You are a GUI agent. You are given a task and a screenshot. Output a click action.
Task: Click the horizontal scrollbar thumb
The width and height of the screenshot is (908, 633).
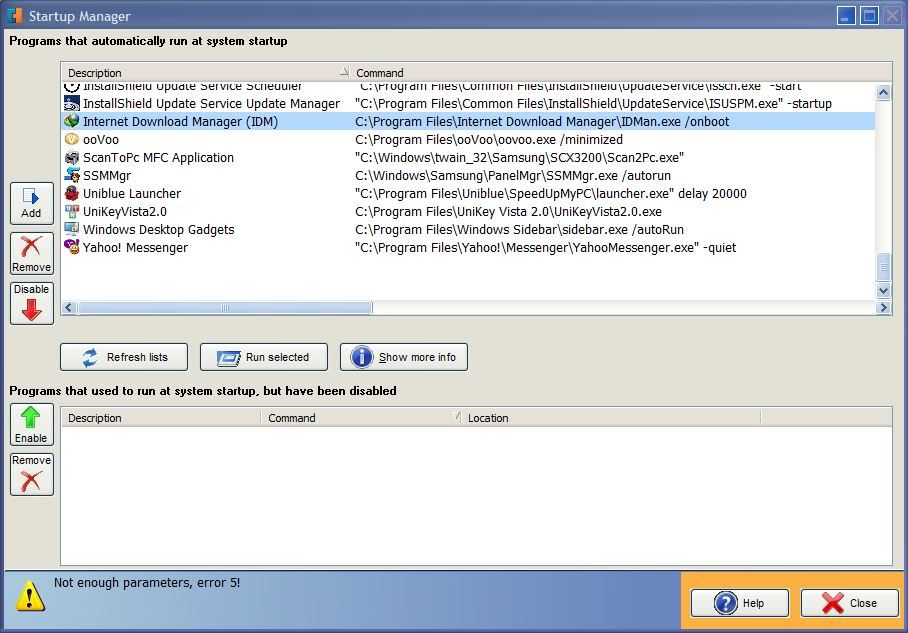[225, 308]
